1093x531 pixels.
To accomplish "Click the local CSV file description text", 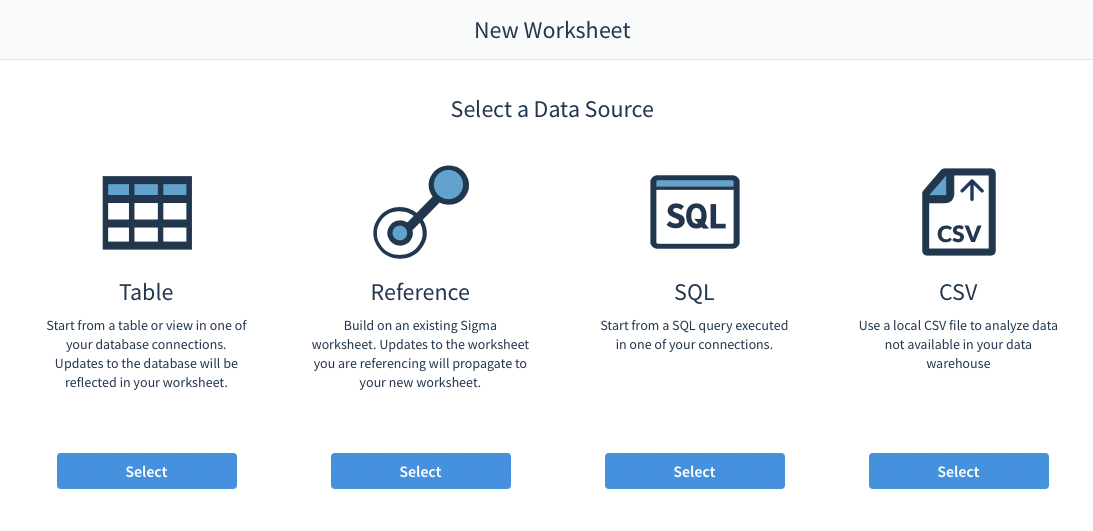I will point(958,344).
